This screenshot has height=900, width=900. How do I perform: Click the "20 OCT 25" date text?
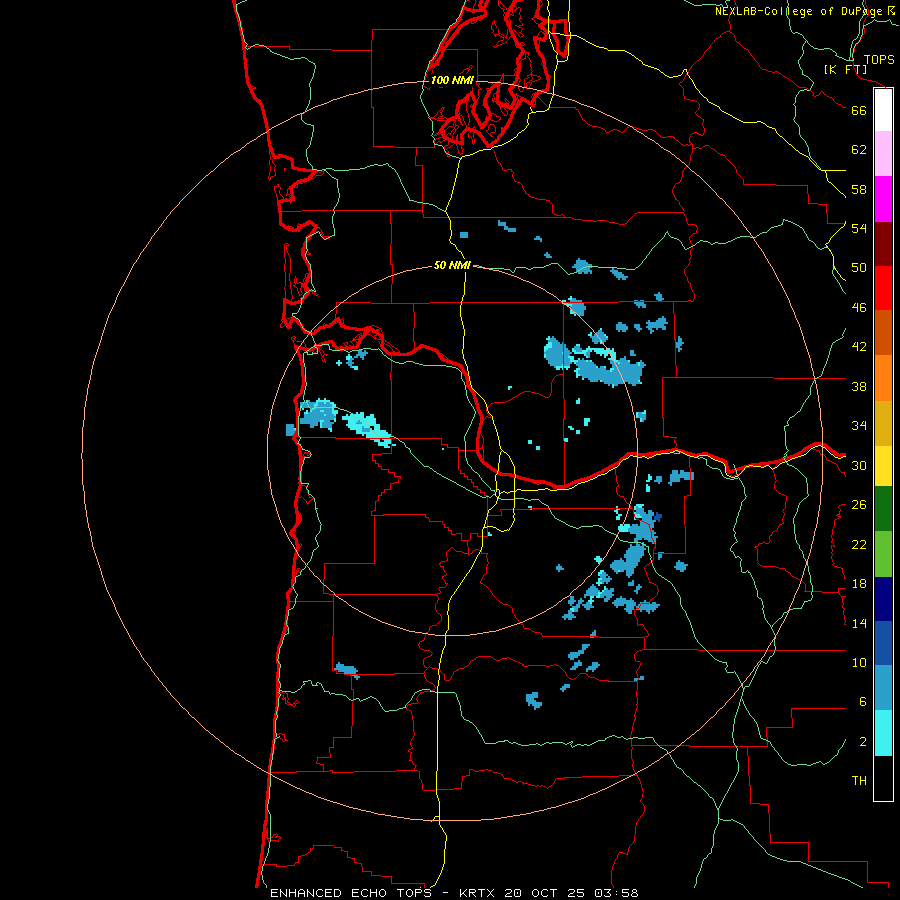(545, 893)
